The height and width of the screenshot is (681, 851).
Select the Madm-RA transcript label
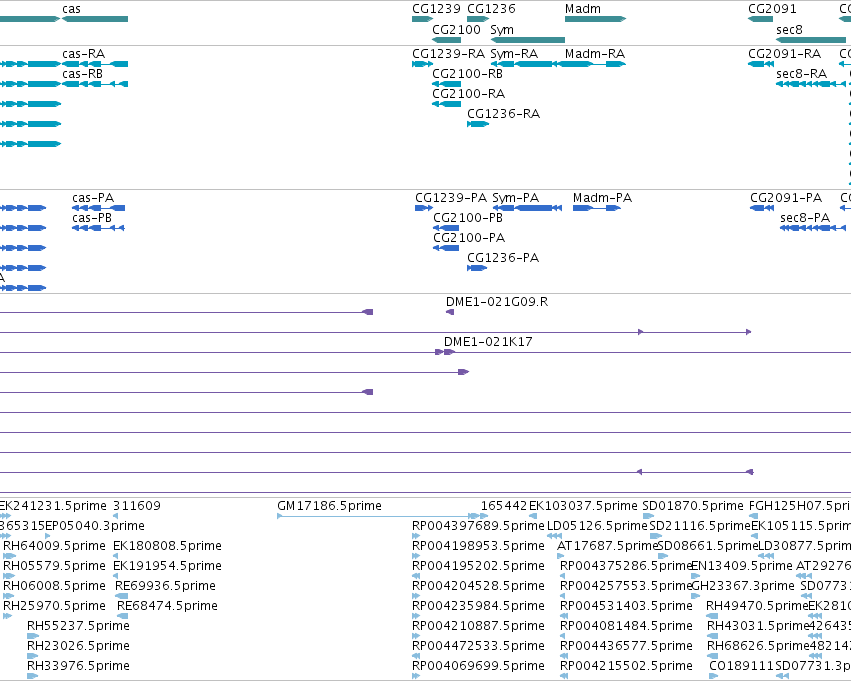pos(595,54)
